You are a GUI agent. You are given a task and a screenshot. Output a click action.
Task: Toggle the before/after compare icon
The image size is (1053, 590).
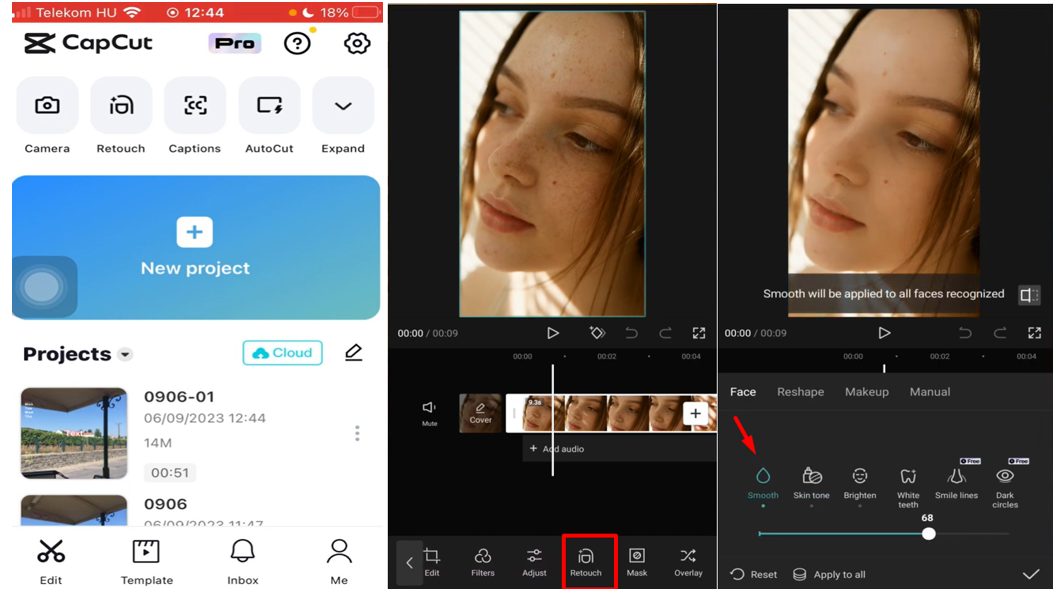point(1029,295)
